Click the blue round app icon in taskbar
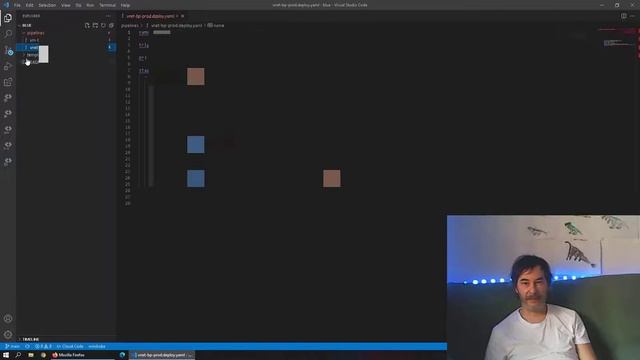 coord(122,355)
